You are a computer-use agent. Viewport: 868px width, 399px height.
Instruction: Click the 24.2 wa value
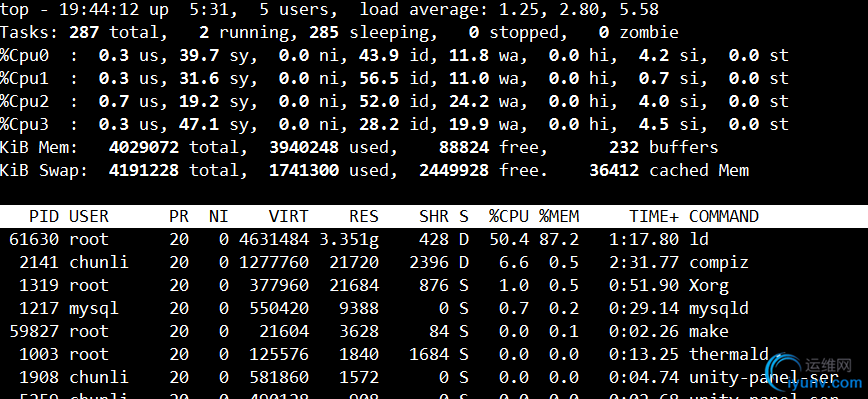[469, 101]
